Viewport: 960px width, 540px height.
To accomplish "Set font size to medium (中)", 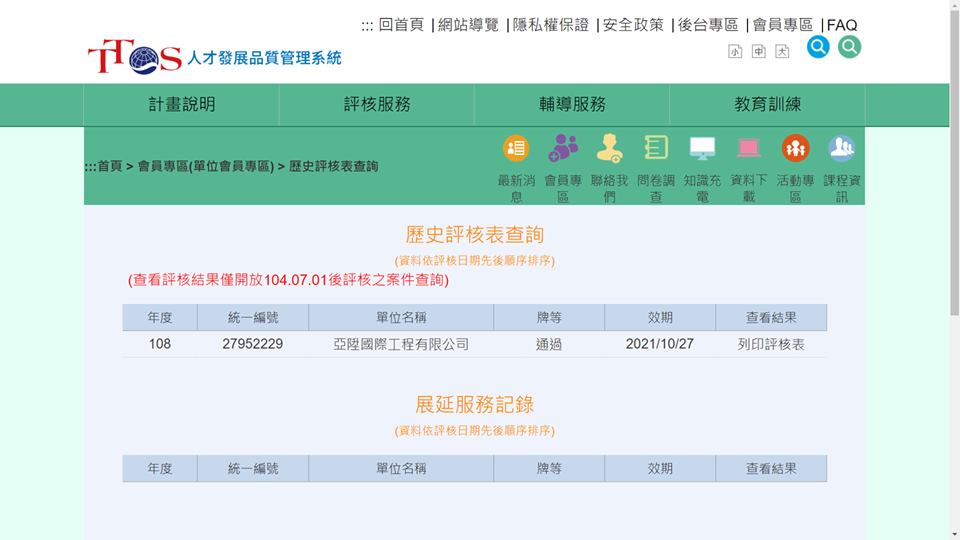I will (x=759, y=51).
